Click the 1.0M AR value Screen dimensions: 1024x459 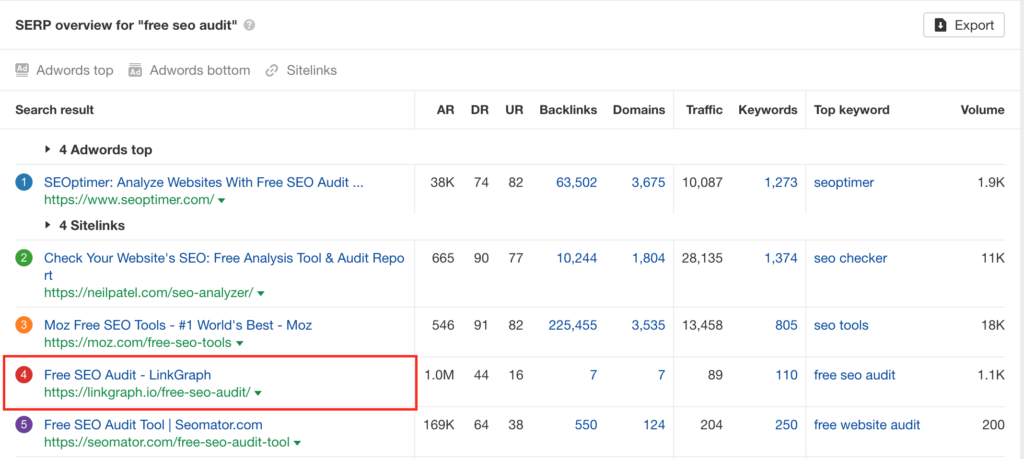point(439,375)
